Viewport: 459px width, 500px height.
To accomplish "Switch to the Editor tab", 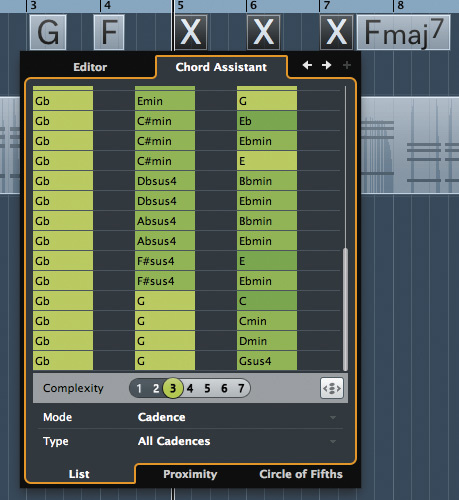I will 90,67.
